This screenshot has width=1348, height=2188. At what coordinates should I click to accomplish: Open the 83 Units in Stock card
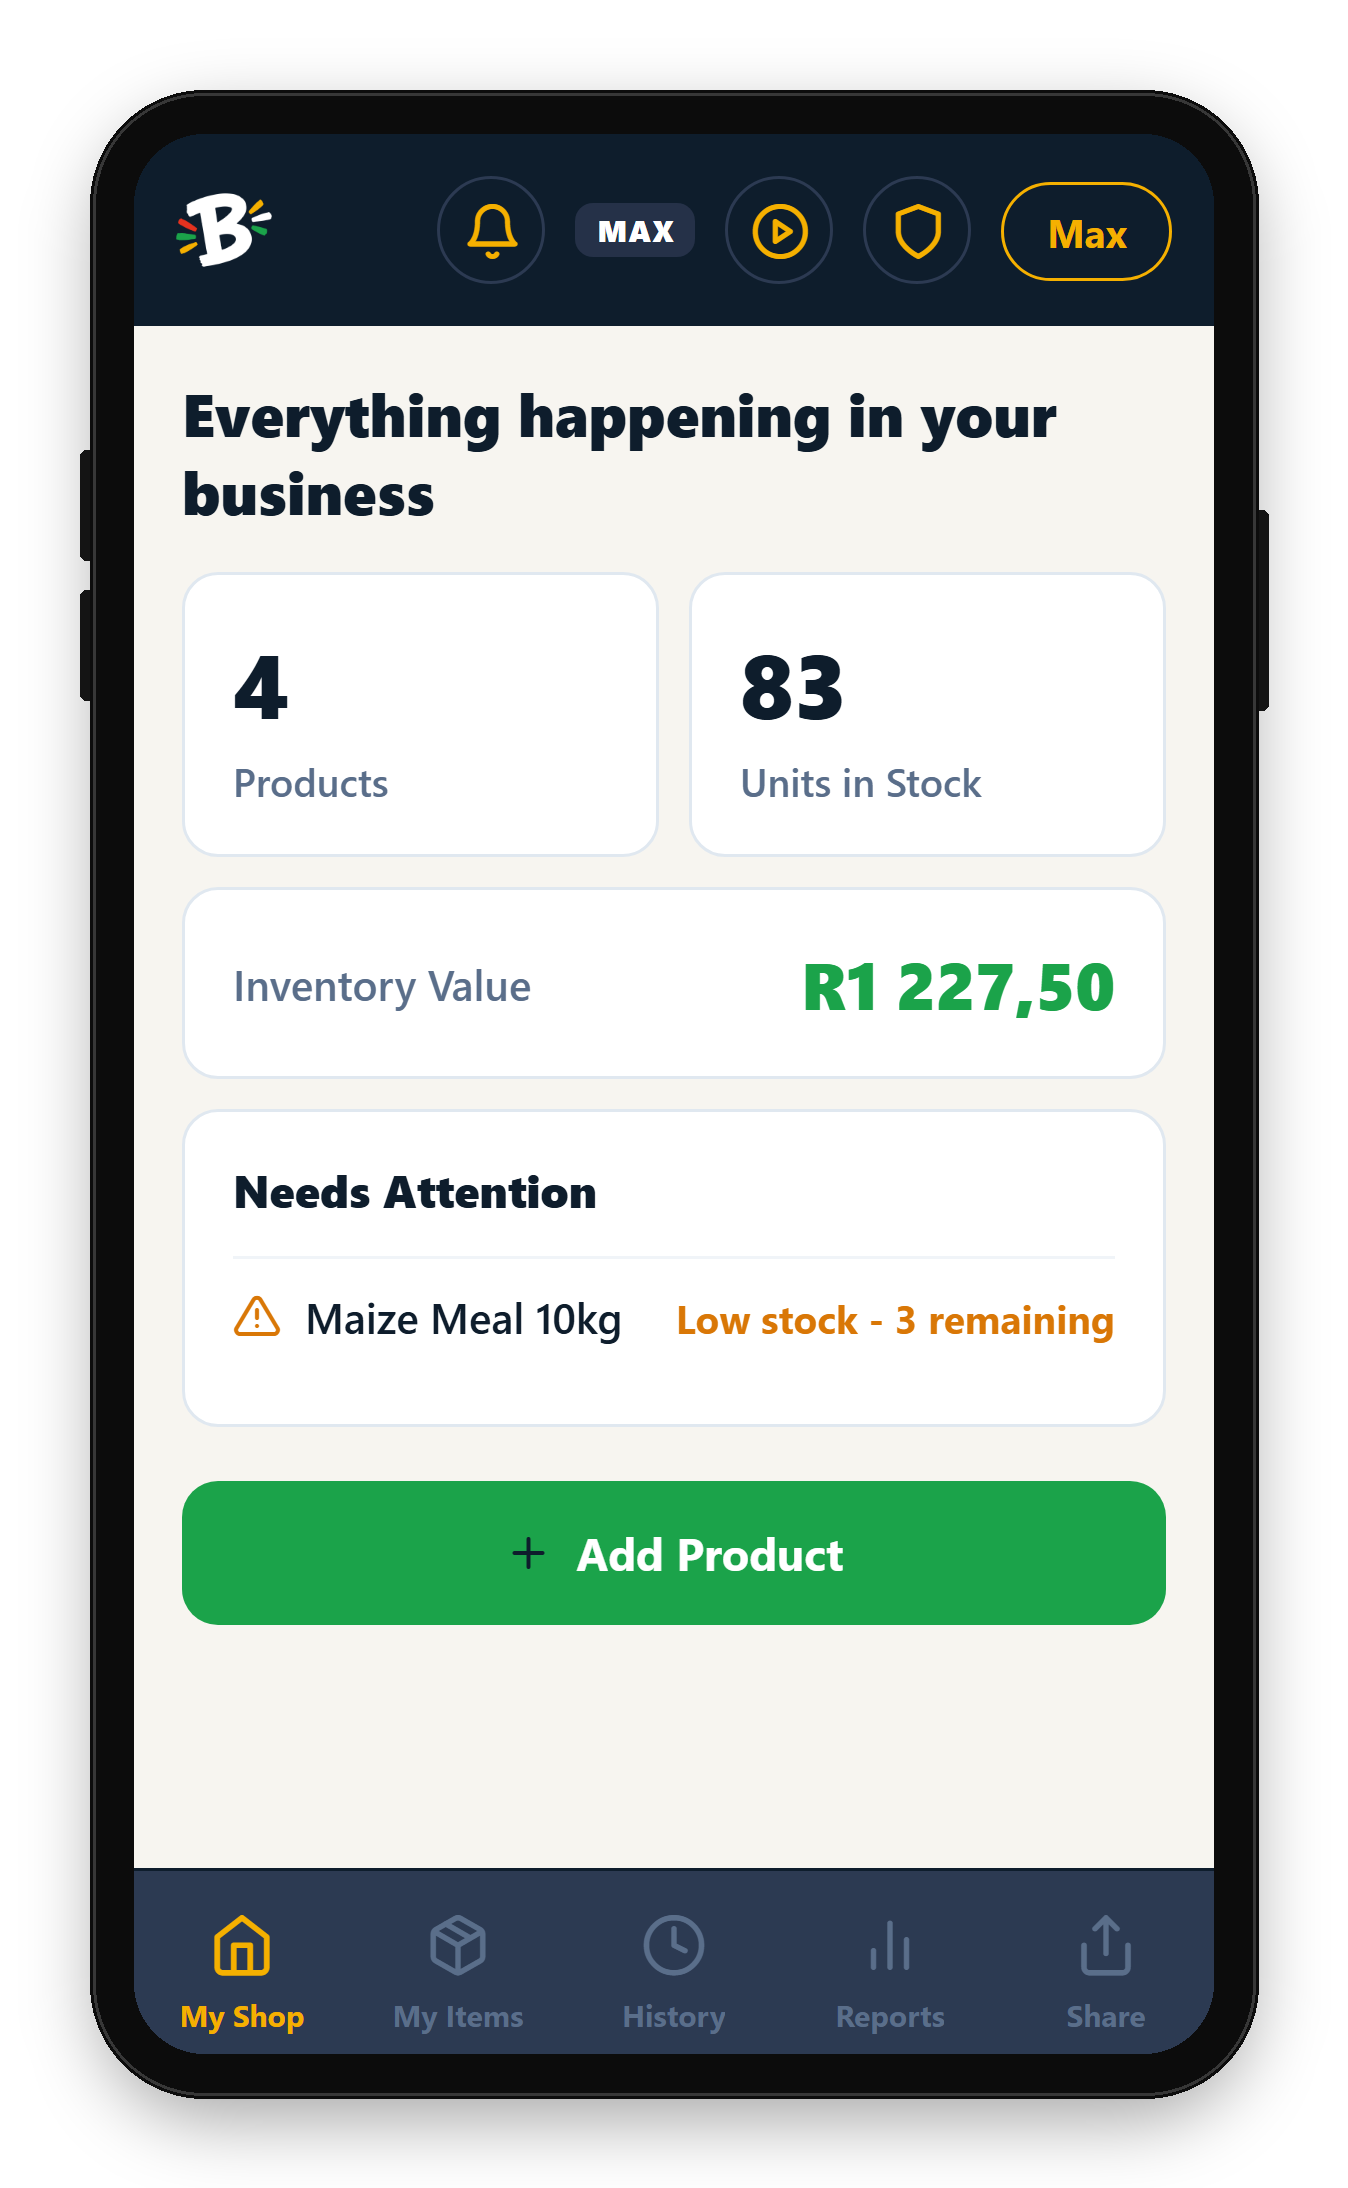pos(928,715)
